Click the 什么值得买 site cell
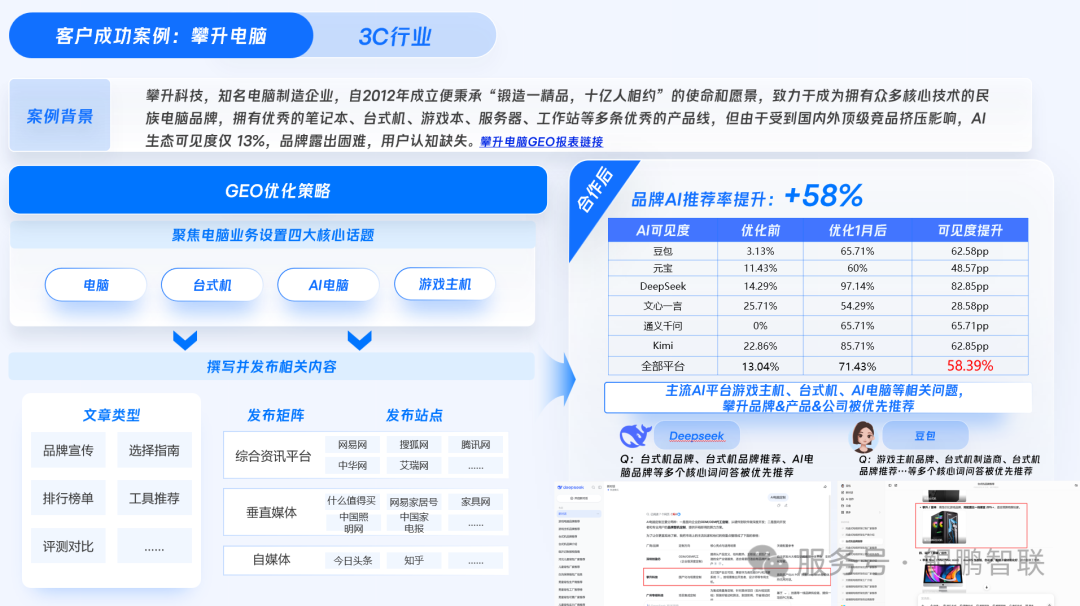 click(x=352, y=501)
